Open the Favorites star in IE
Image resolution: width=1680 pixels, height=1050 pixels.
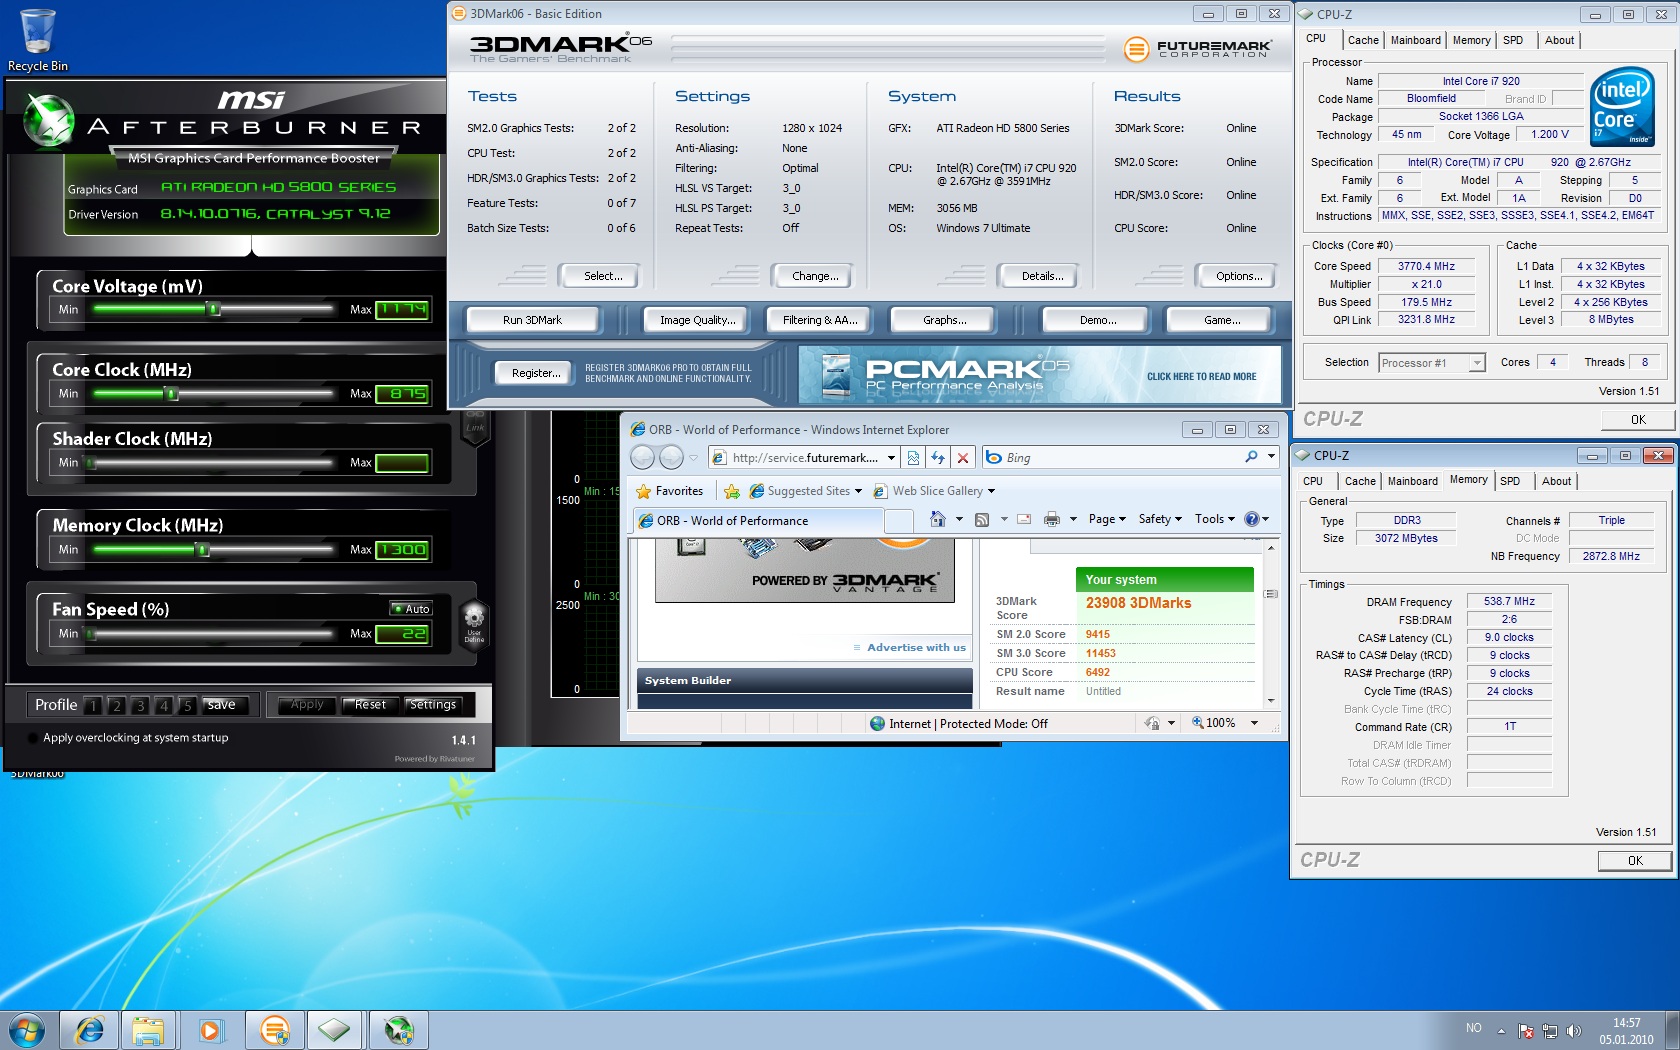669,491
